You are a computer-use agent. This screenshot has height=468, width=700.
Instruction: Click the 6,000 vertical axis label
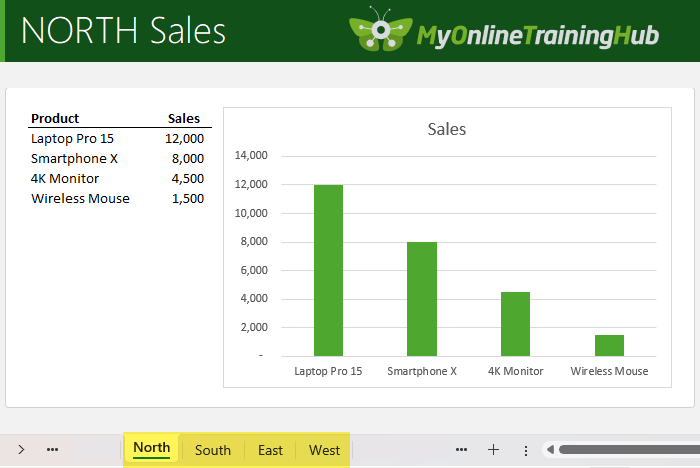coord(254,270)
